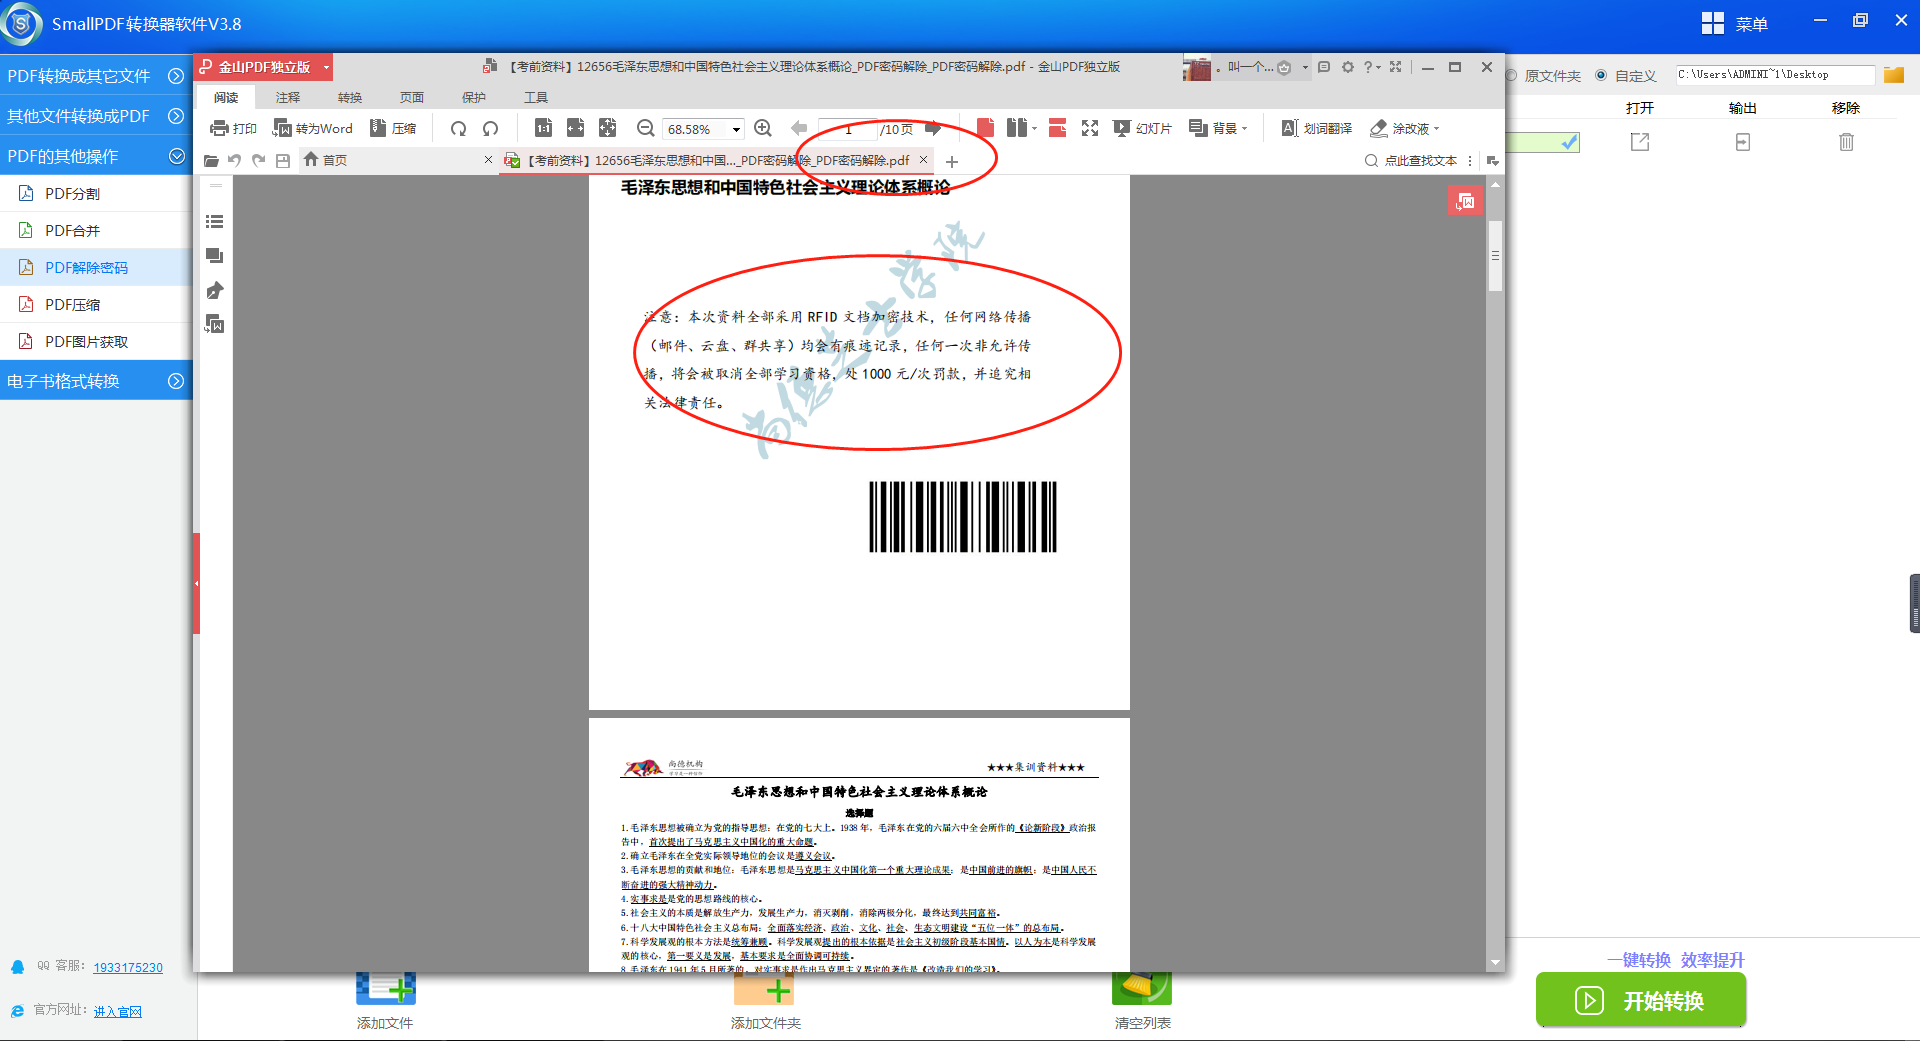Expand 其他文件转换成PDF section
The width and height of the screenshot is (1920, 1041).
(x=96, y=115)
